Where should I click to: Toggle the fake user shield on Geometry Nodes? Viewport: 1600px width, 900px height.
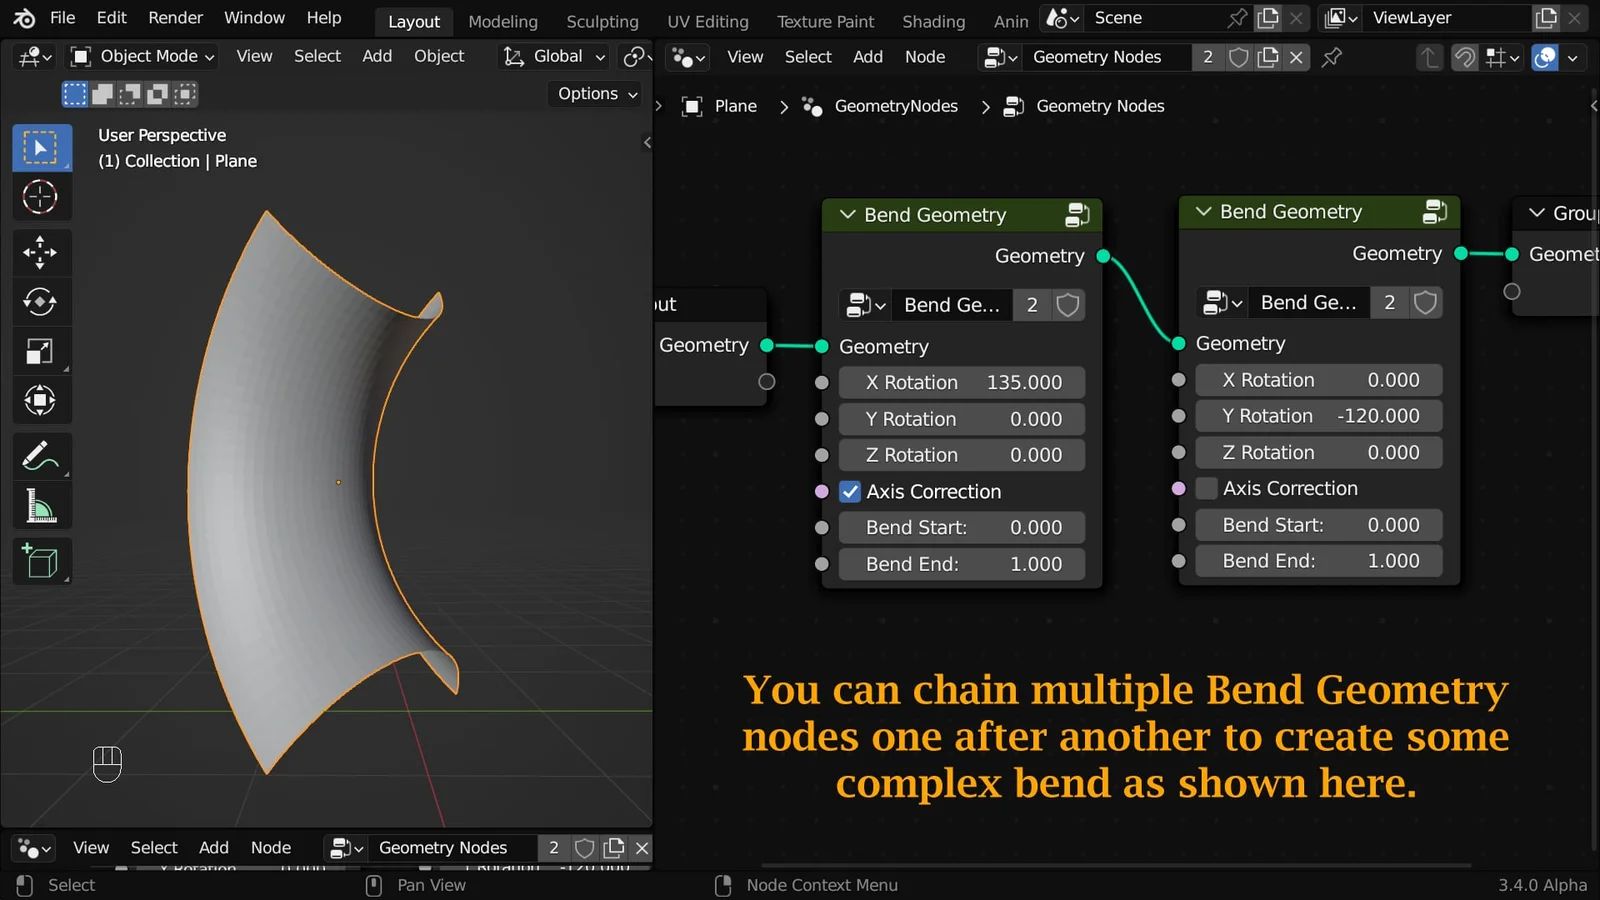coord(1238,57)
